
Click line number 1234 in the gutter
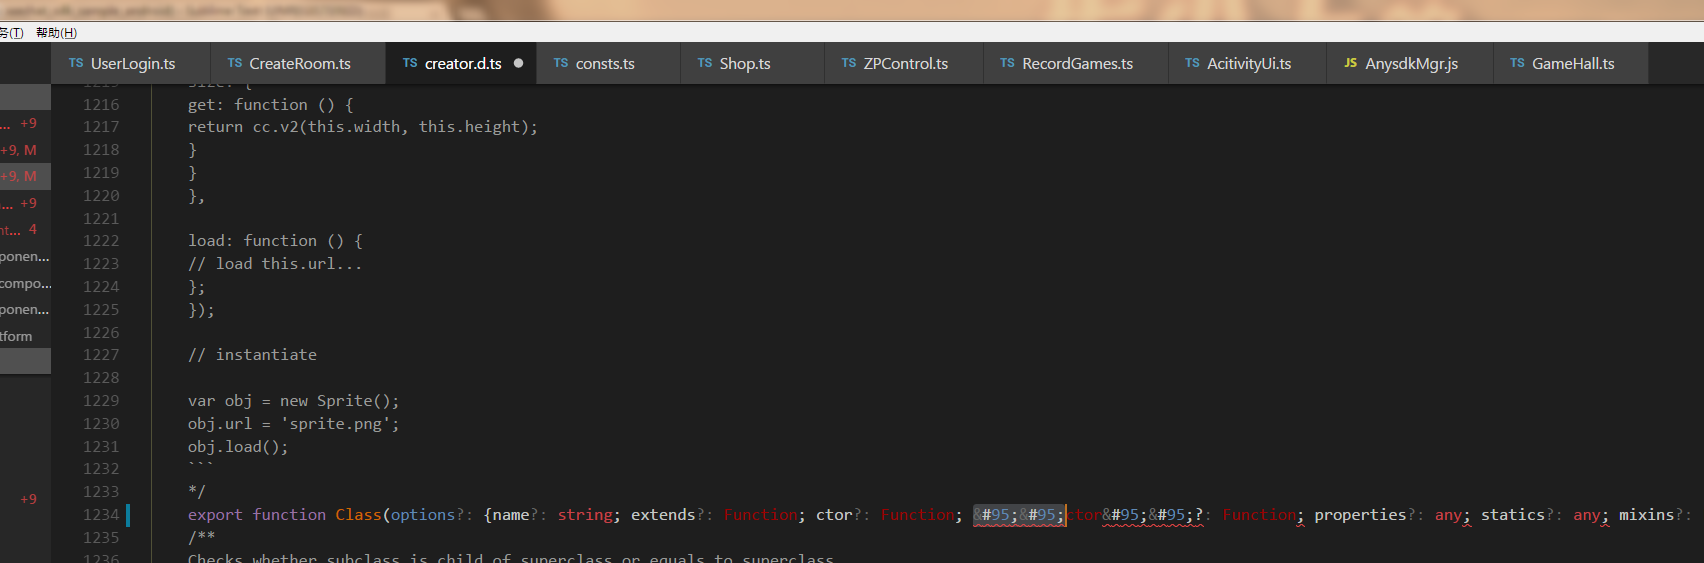point(101,515)
